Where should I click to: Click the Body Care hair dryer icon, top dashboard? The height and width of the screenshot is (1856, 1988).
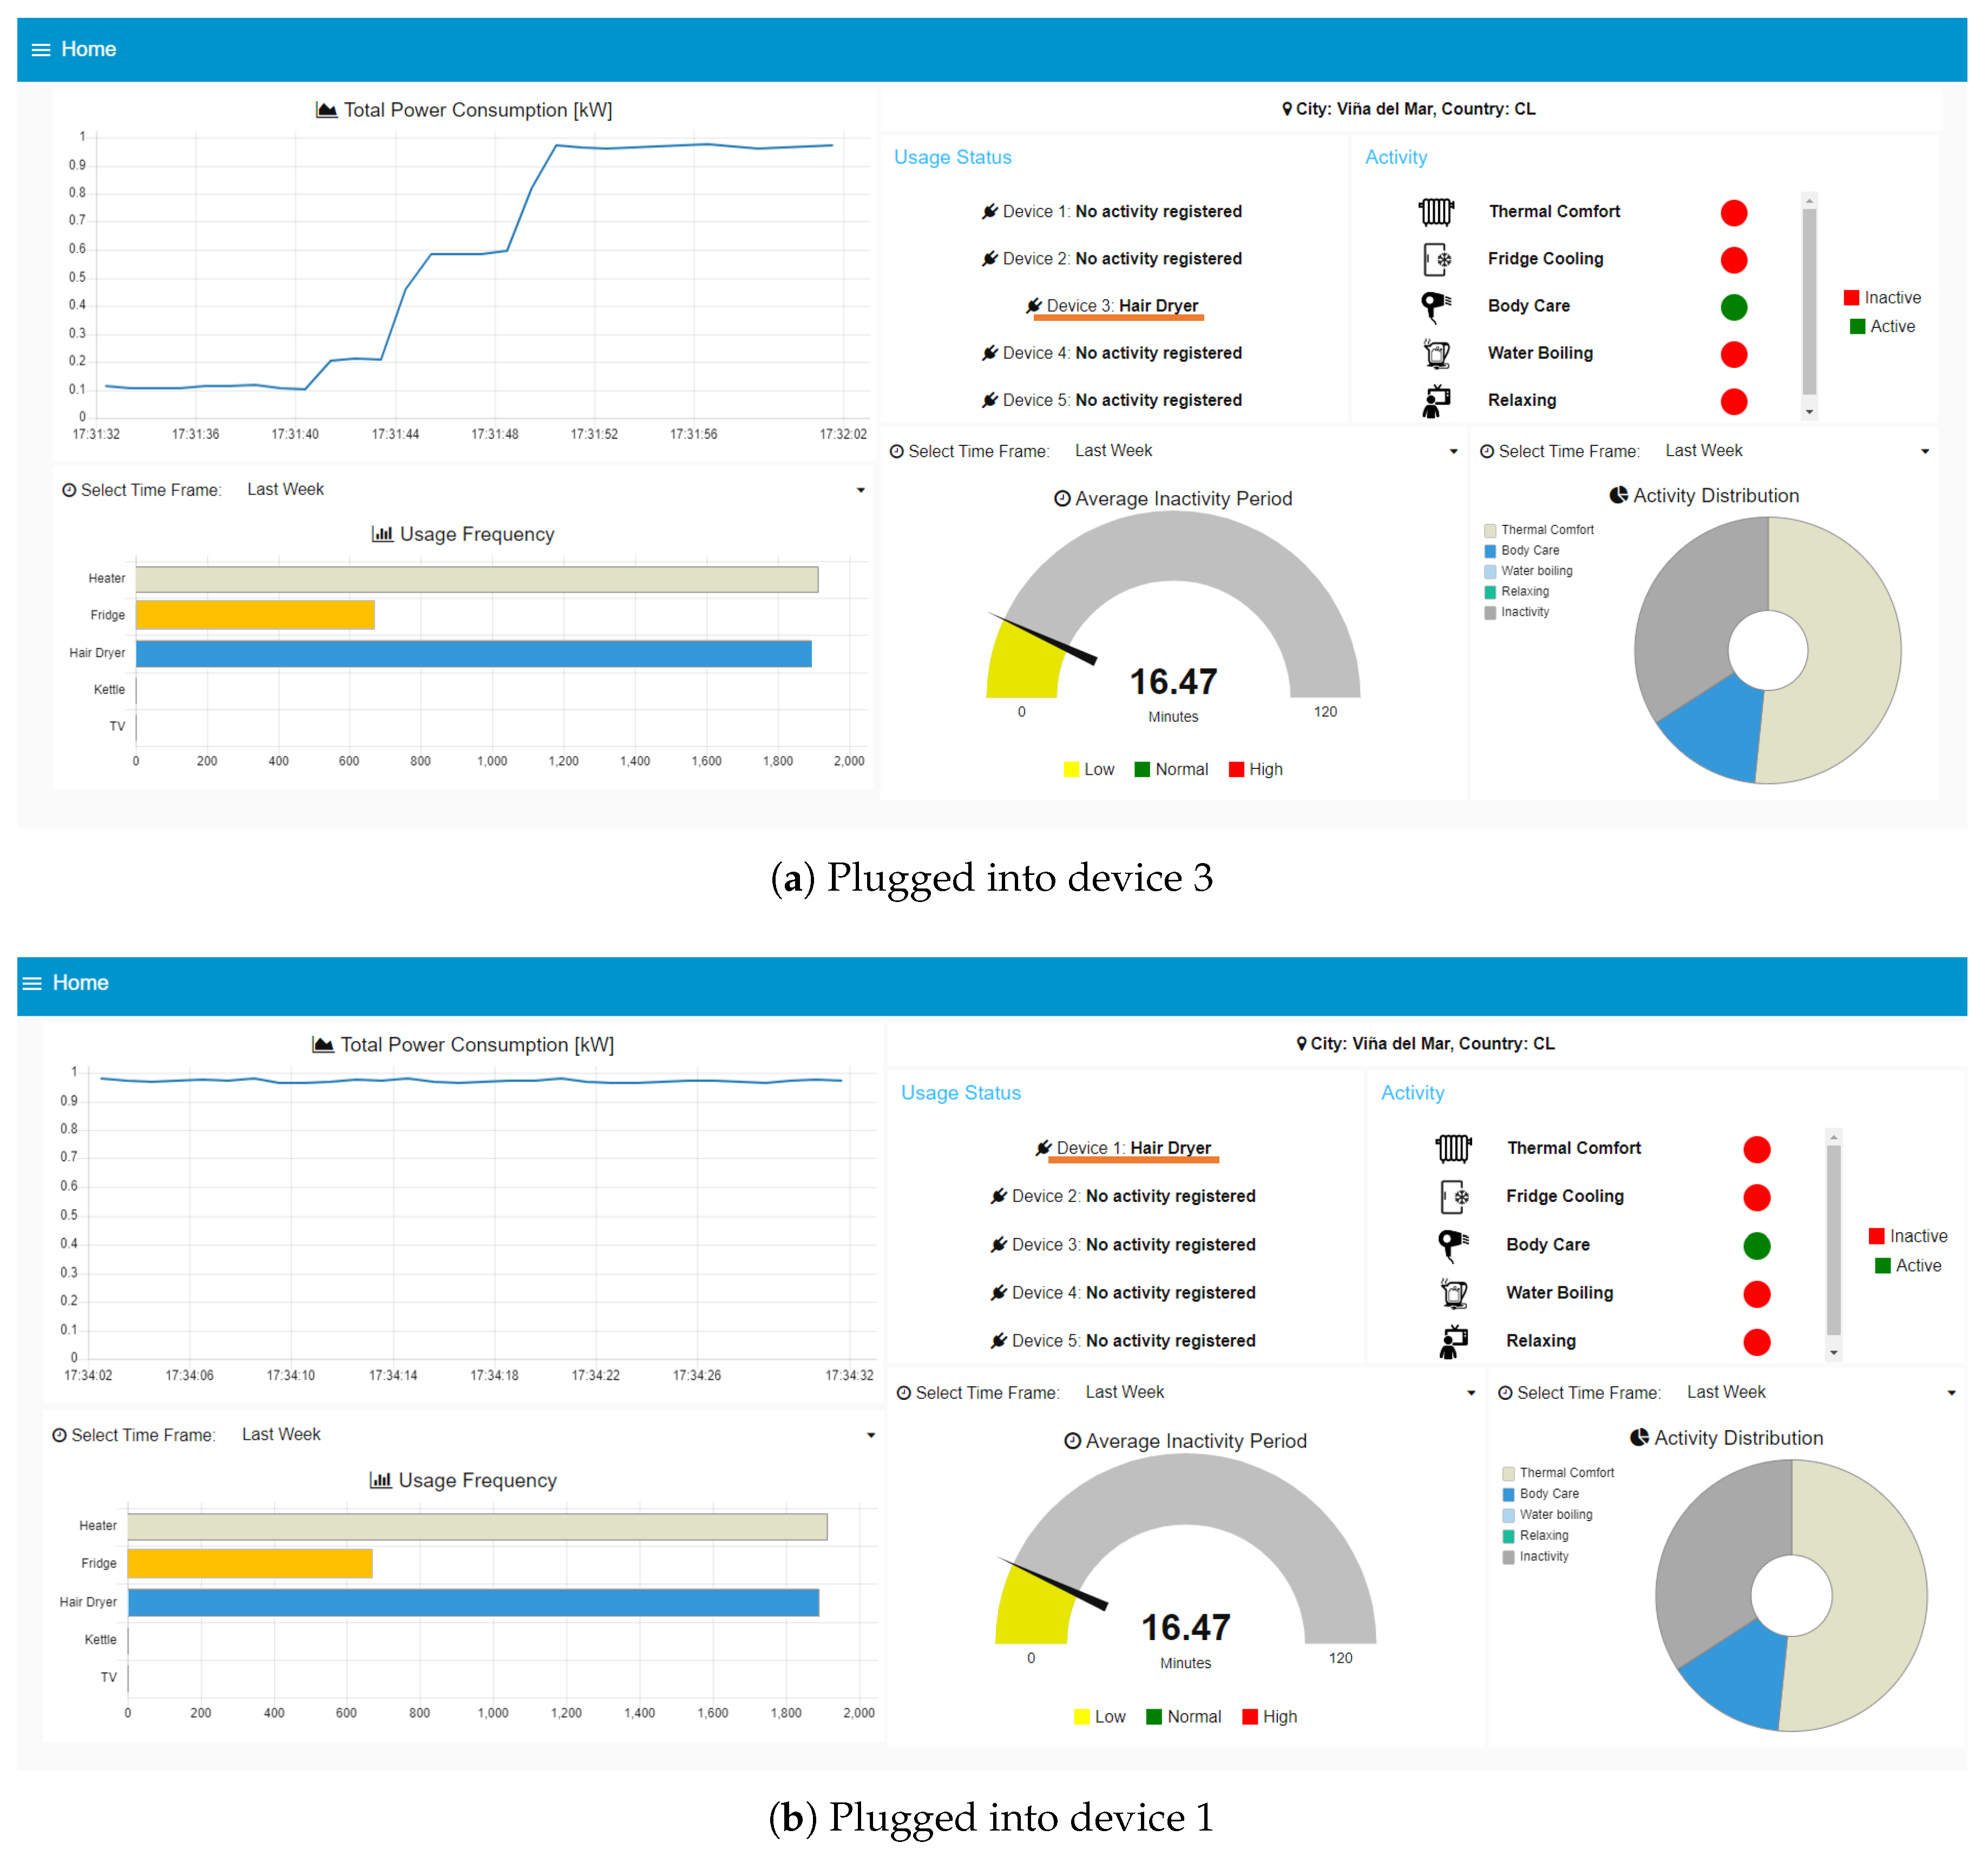[x=1436, y=306]
